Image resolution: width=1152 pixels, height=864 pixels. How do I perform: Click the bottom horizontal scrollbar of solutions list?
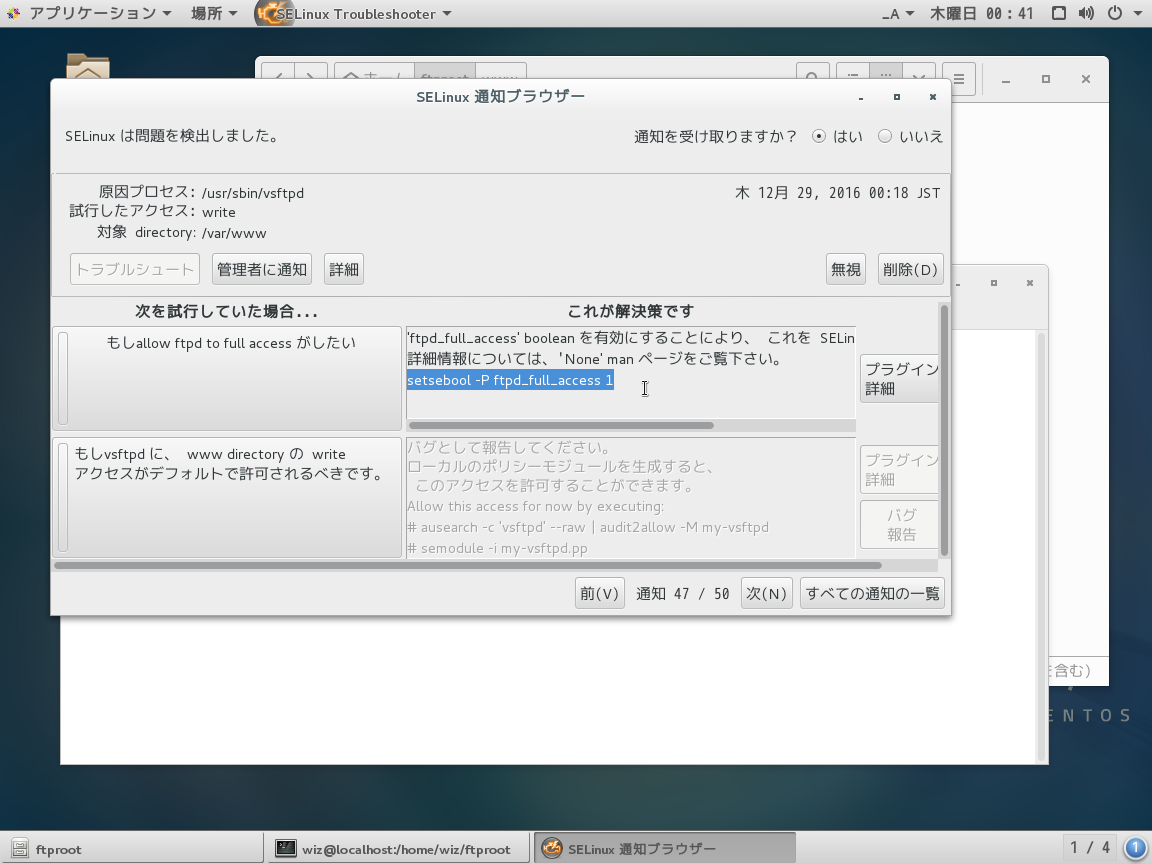(x=467, y=566)
